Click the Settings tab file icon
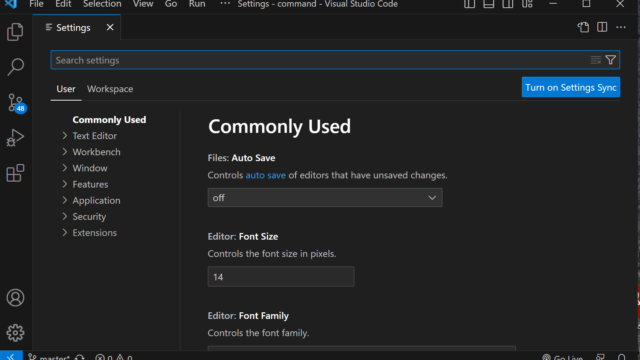 49,27
